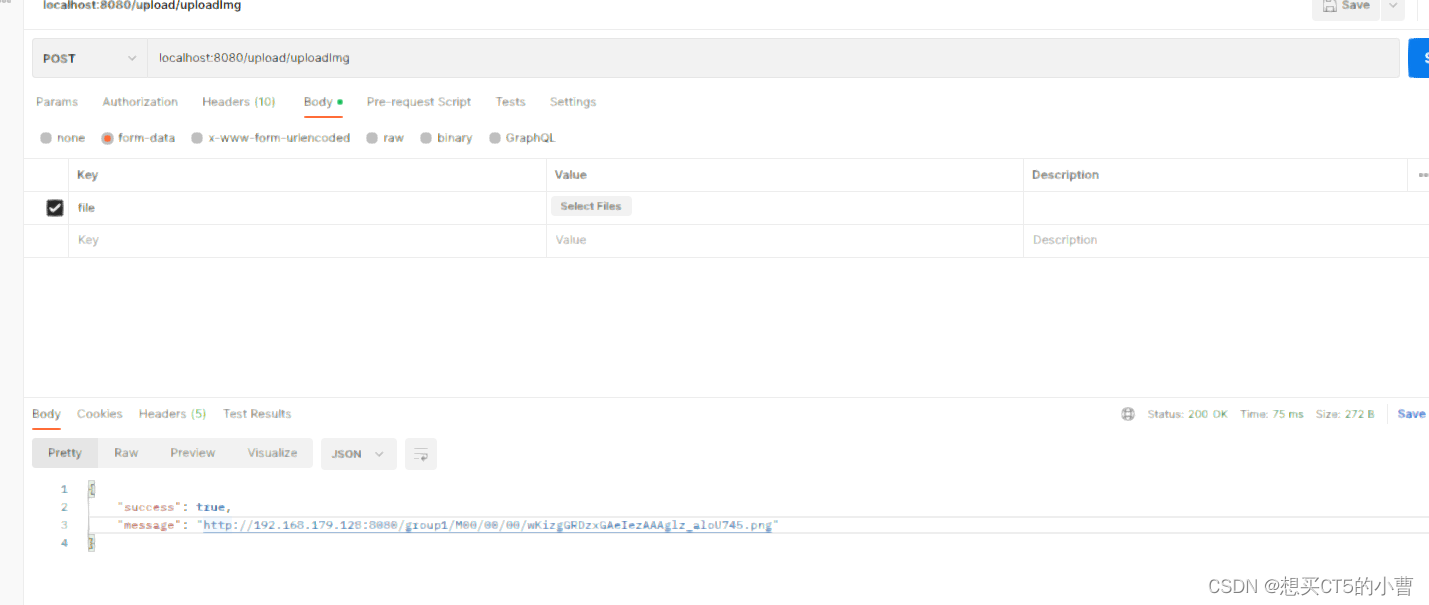Click the line-wrap icon next to JSON dropdown
Viewport: 1429px width, 605px height.
[420, 453]
